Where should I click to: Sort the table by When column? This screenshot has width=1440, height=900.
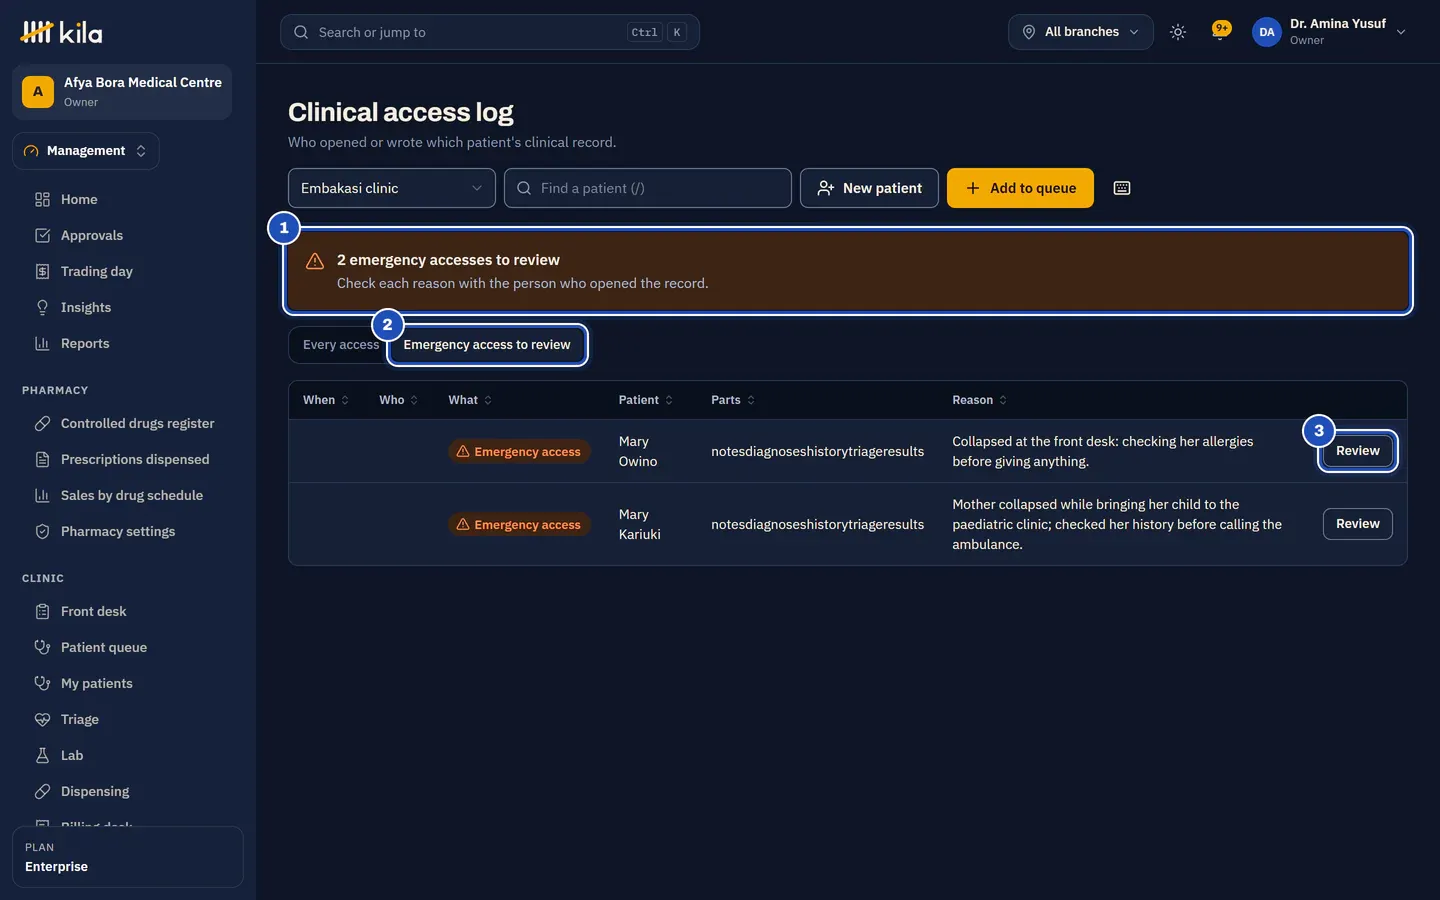tap(326, 400)
